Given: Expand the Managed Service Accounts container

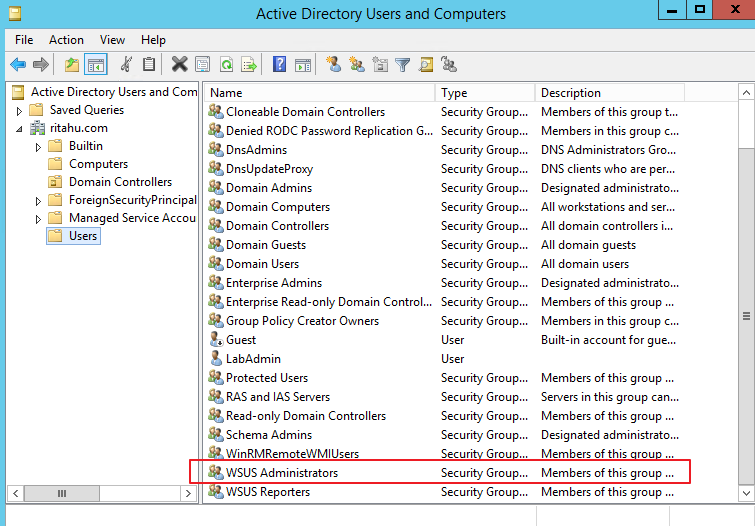Looking at the screenshot, I should tap(38, 219).
